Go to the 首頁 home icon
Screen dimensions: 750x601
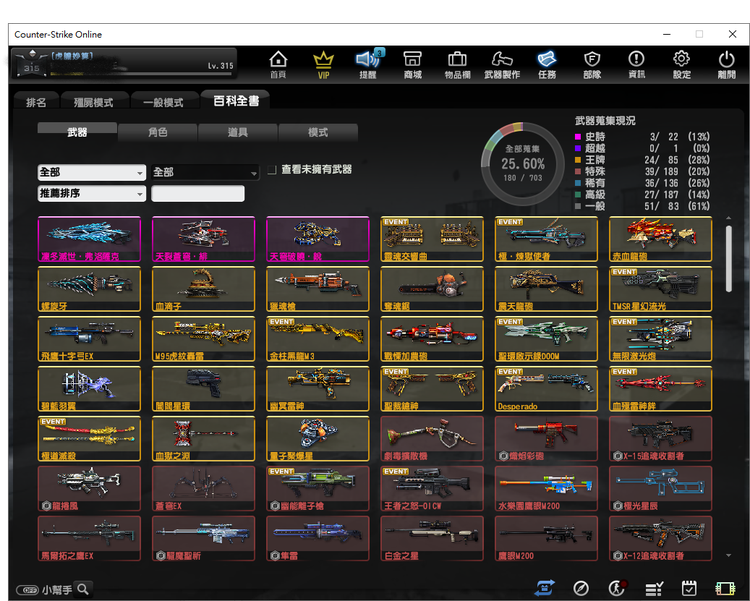point(278,65)
